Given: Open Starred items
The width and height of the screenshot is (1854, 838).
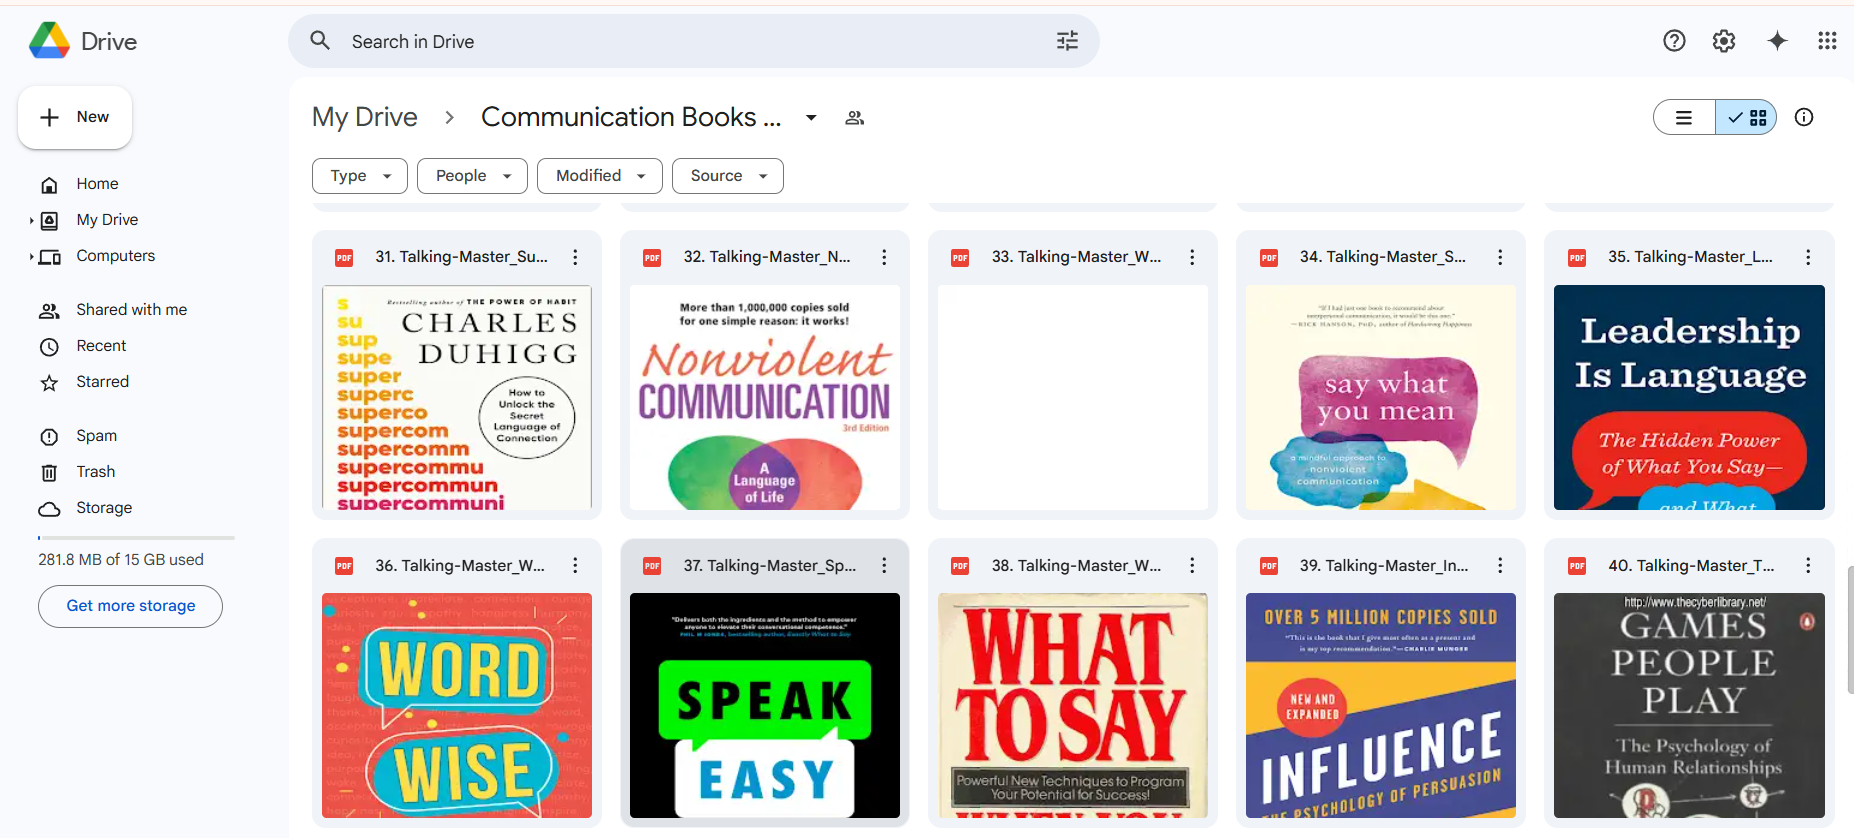Looking at the screenshot, I should point(102,382).
